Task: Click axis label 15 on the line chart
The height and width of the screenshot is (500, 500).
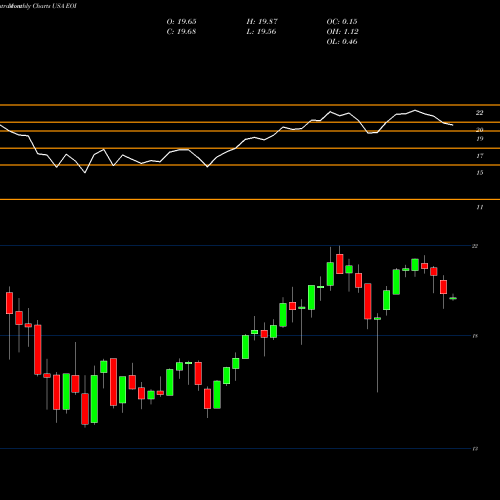Action: coord(479,173)
